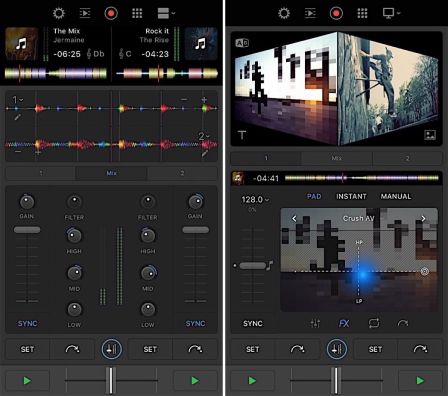Image resolution: width=448 pixels, height=396 pixels.
Task: Open EQ sliders icon in FX panel
Action: click(315, 323)
